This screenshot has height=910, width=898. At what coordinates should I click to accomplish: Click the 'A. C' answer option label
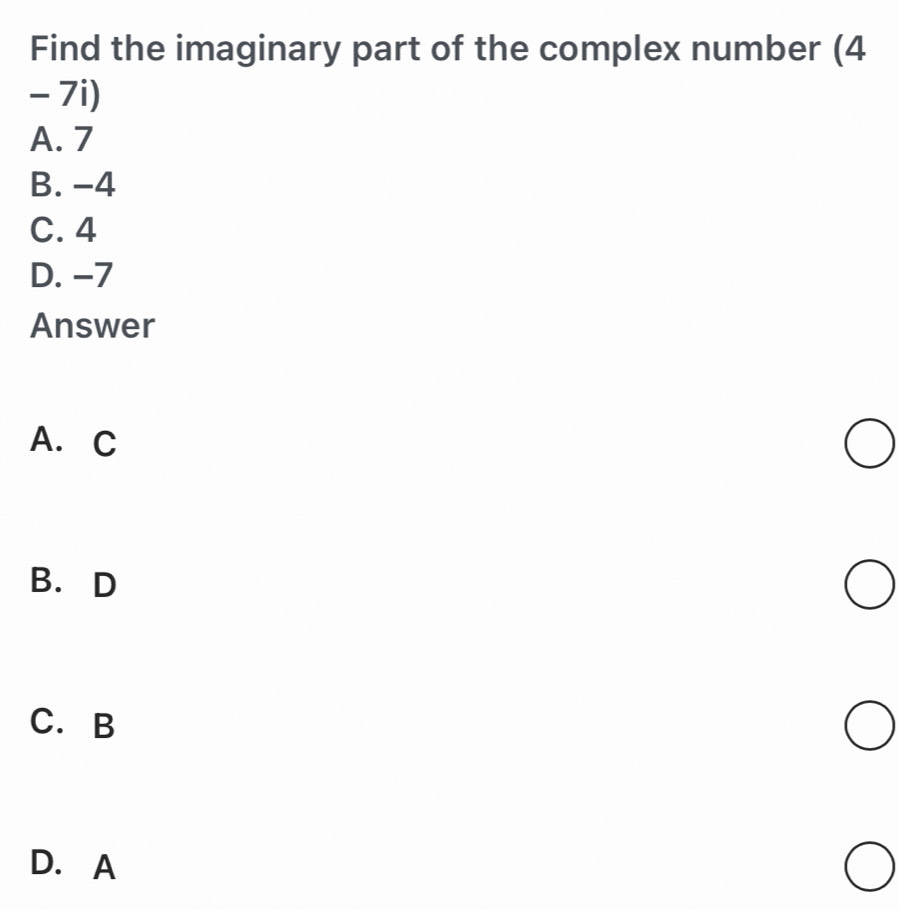pyautogui.click(x=74, y=442)
